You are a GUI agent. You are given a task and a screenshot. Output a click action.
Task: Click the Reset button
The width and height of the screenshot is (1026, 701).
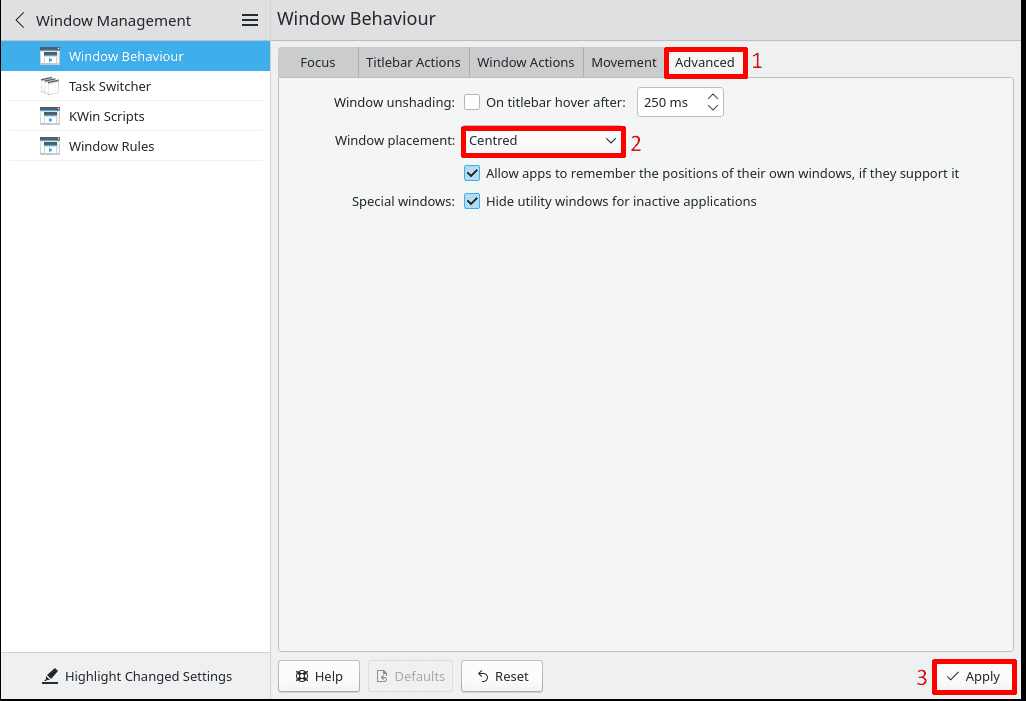[x=502, y=676]
